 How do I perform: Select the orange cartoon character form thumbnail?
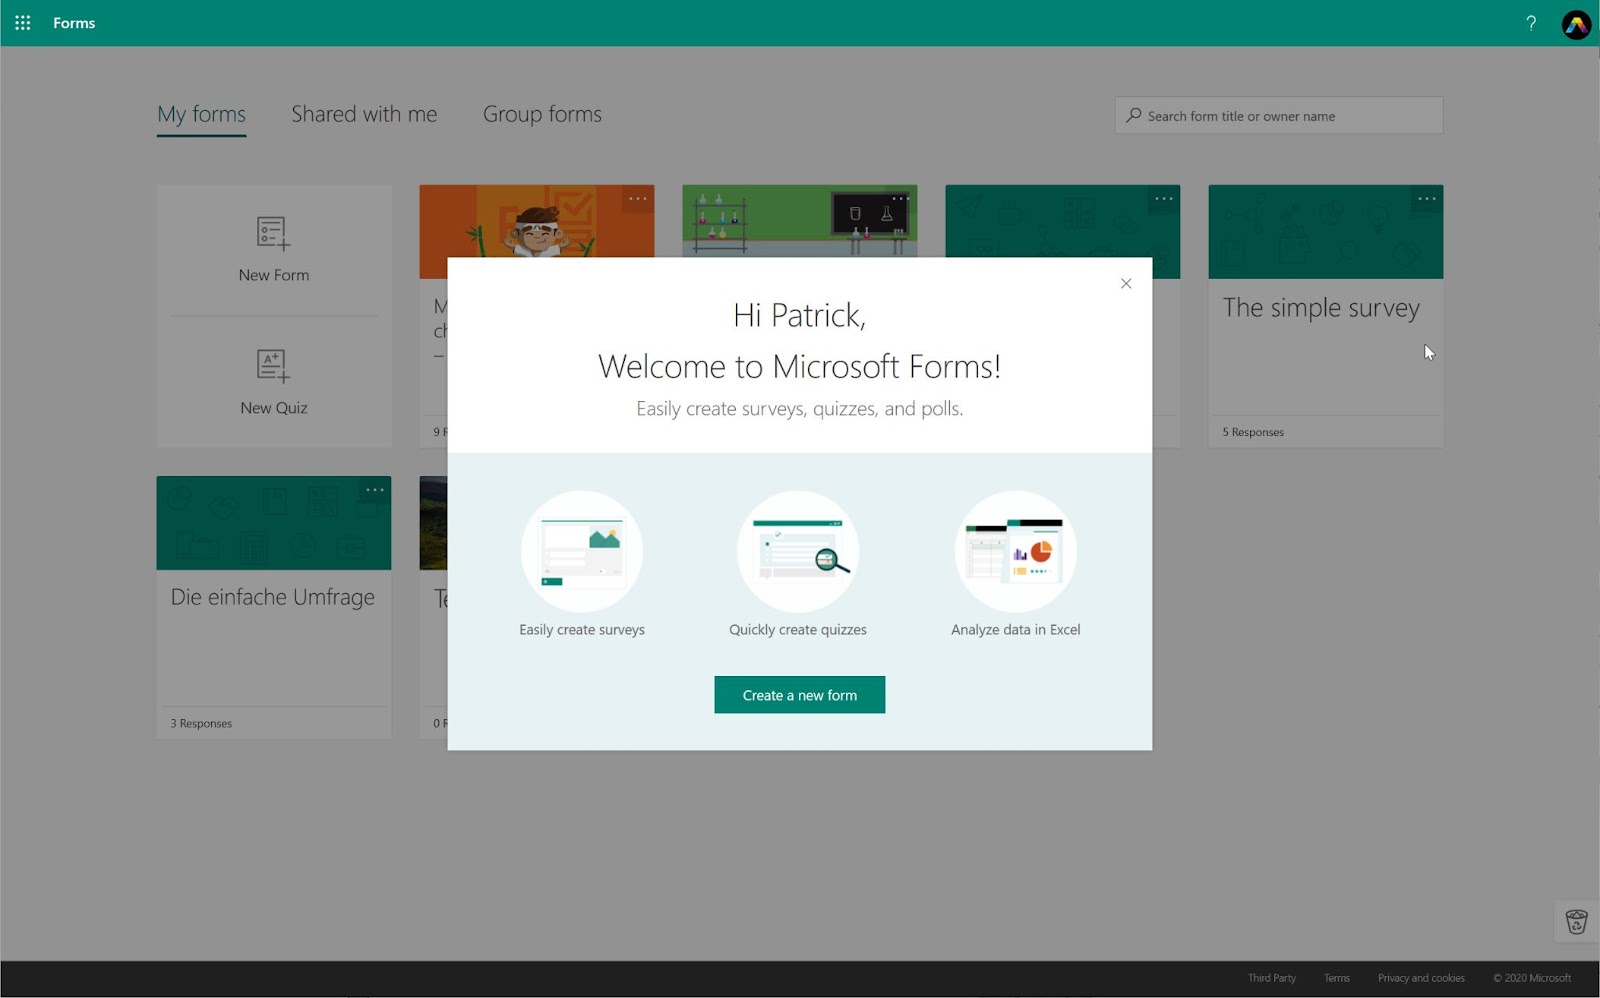click(537, 221)
